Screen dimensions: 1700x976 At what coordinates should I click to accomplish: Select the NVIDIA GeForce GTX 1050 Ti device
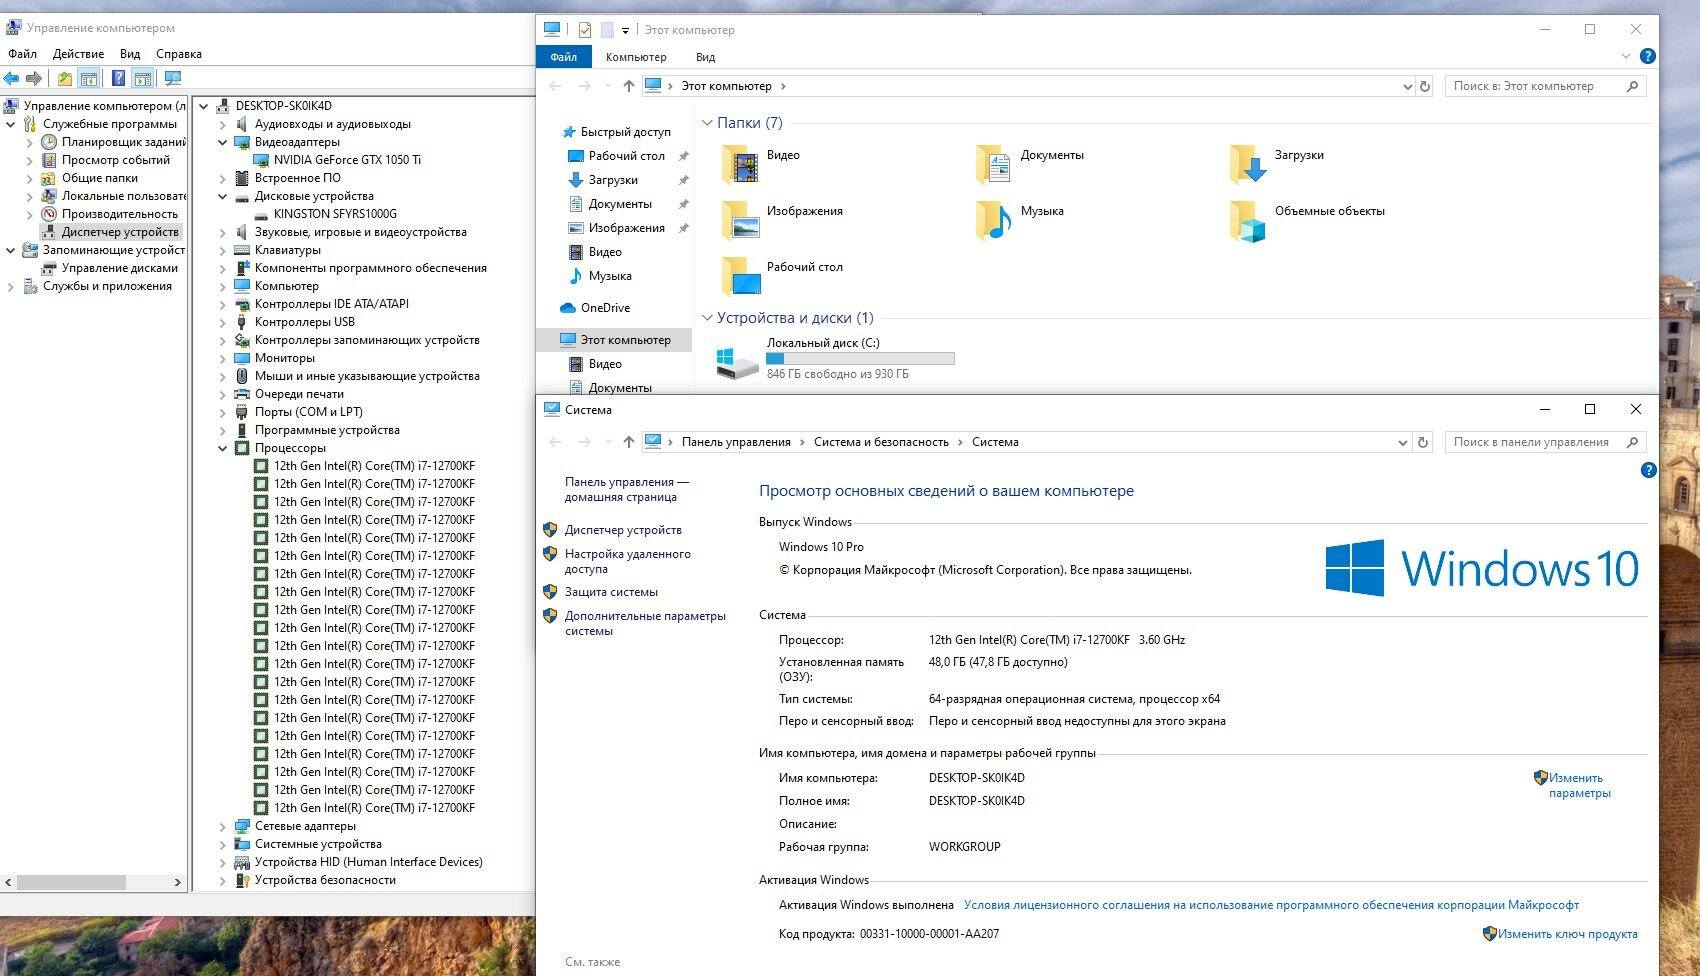(347, 160)
